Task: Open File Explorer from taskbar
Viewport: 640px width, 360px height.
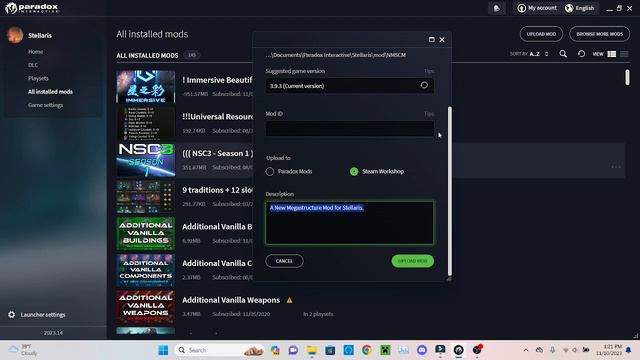Action: (x=312, y=350)
